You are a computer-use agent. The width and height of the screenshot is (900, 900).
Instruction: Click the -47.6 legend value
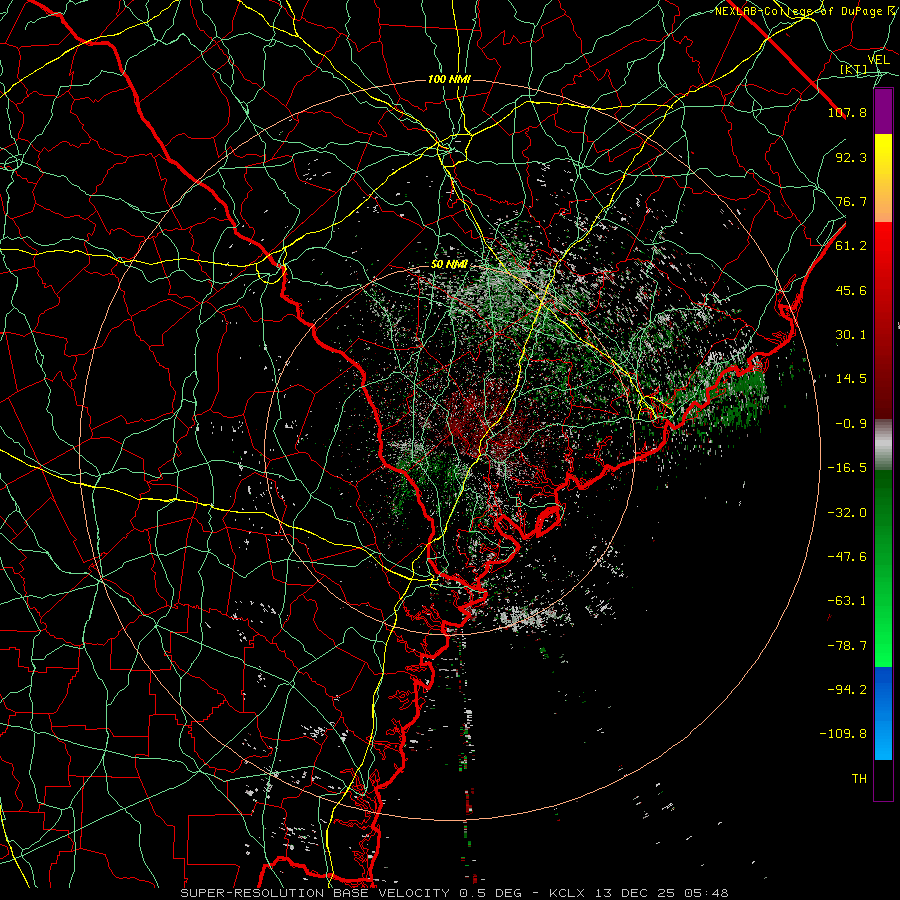(x=847, y=557)
